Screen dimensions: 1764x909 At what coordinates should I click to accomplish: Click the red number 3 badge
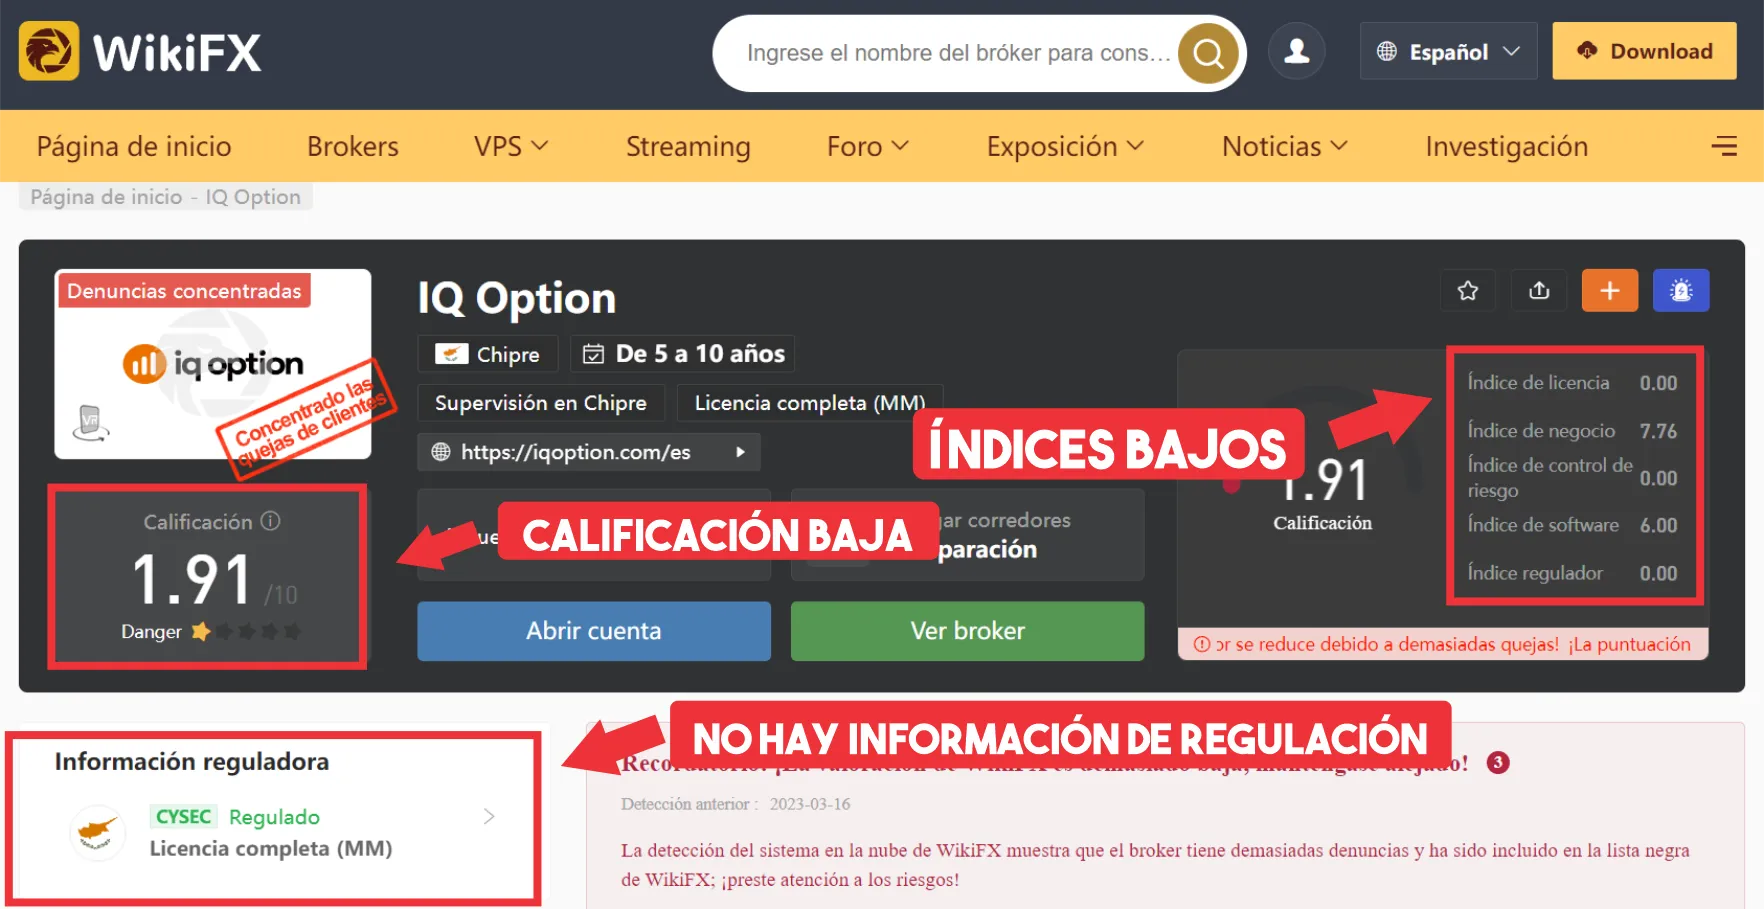coord(1497,762)
